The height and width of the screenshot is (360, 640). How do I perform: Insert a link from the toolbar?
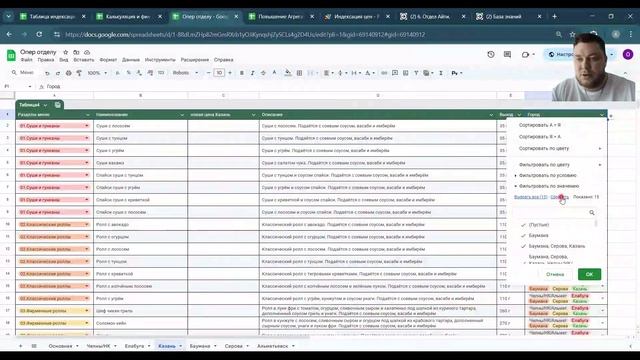pos(384,73)
